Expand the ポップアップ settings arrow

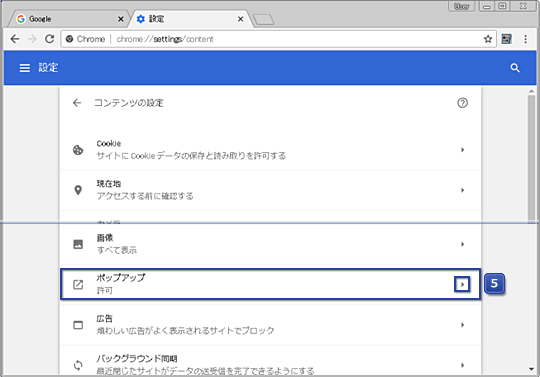[x=462, y=284]
